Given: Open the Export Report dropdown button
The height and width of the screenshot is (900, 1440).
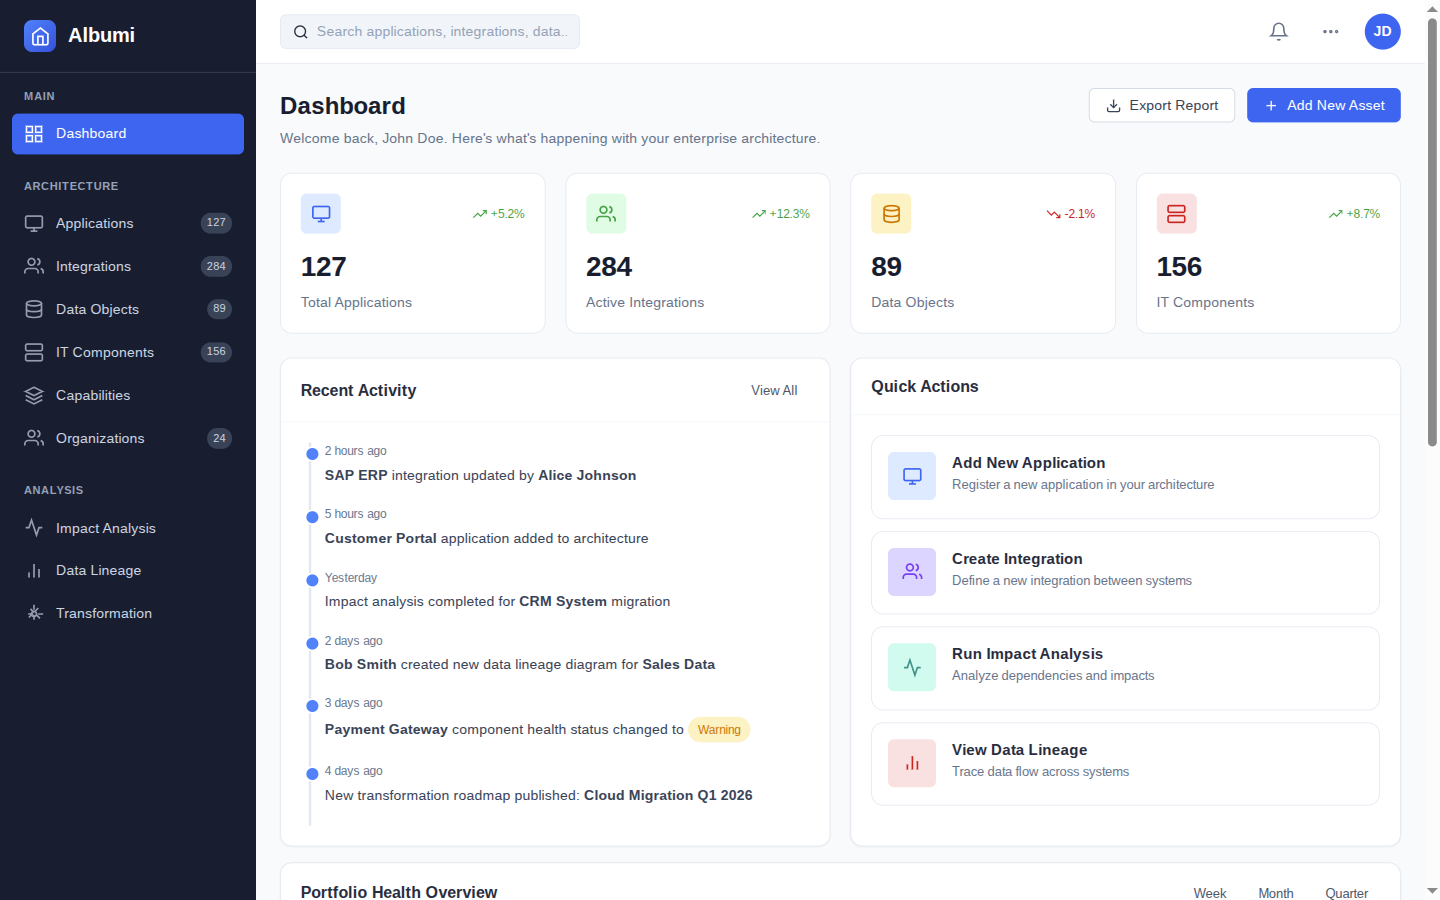Looking at the screenshot, I should click(1161, 105).
